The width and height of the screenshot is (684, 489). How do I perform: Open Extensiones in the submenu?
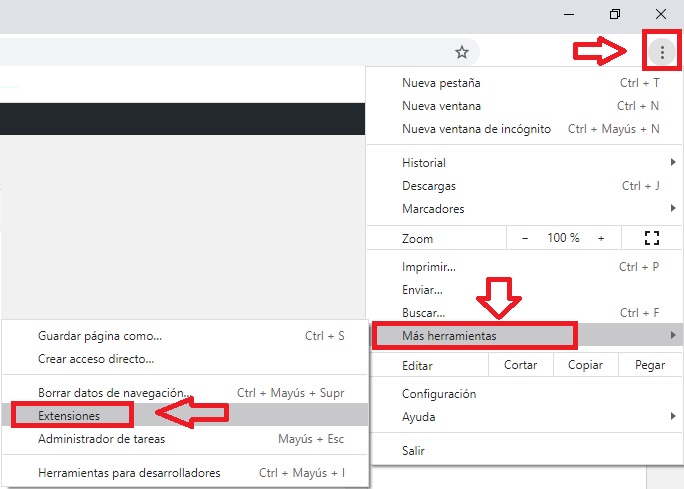(69, 415)
